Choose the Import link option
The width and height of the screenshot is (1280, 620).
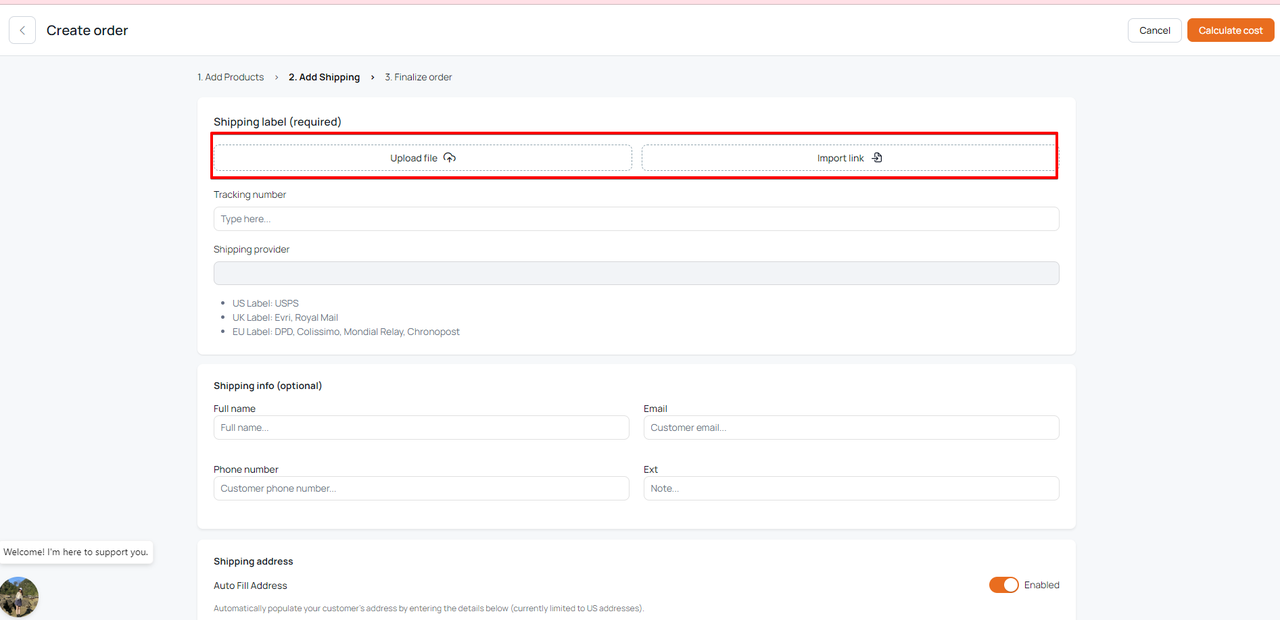(848, 158)
